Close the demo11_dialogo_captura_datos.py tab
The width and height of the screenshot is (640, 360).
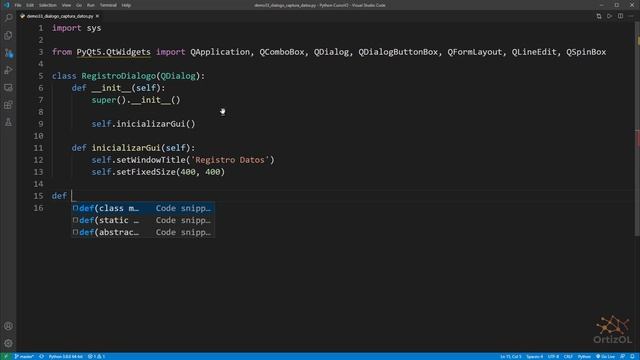[97, 16]
